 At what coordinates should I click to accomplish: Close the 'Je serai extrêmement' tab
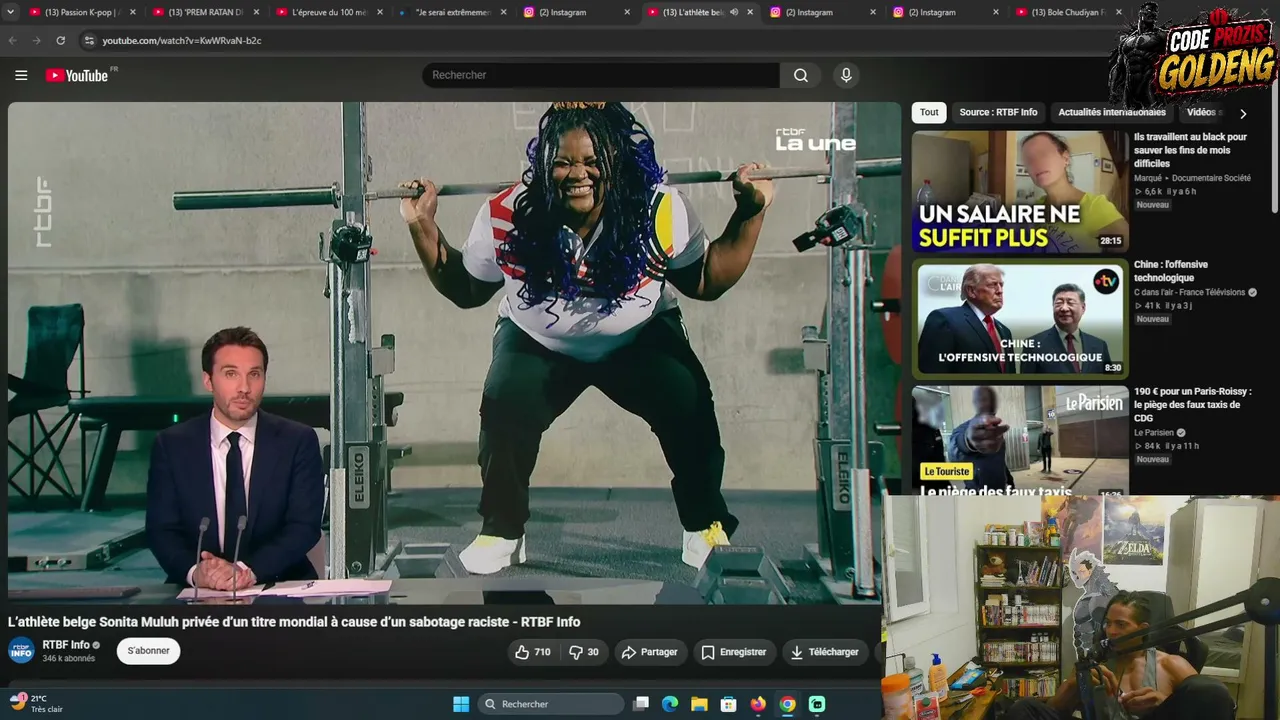(503, 12)
